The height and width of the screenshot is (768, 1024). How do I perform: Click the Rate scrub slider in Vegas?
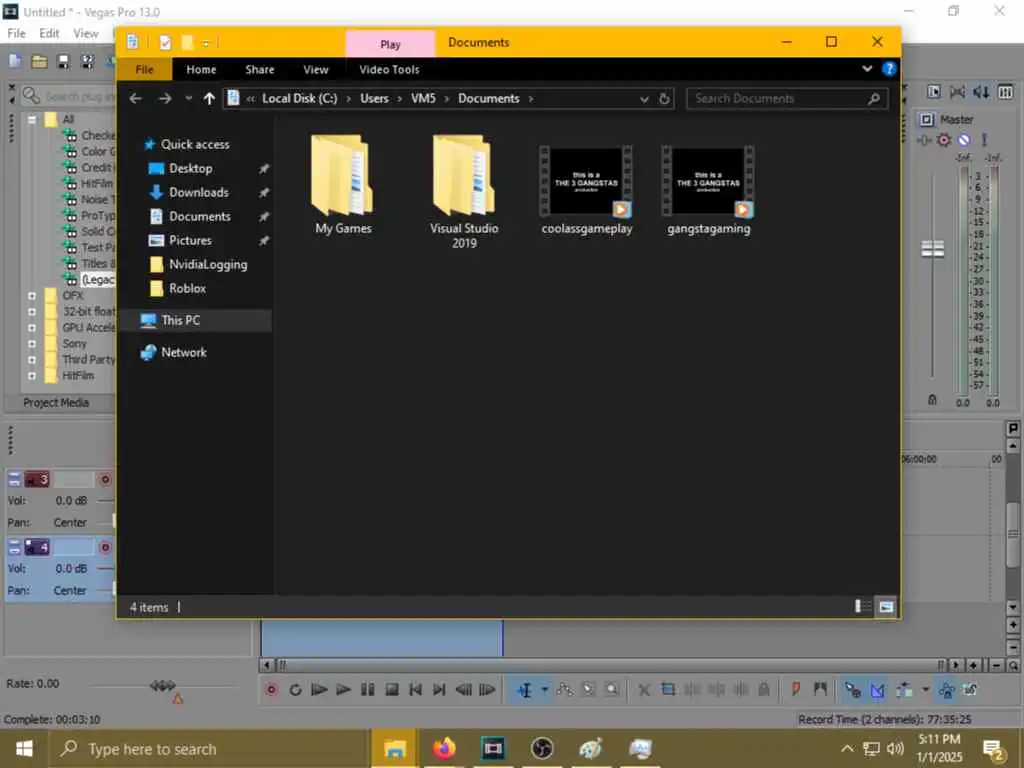(x=163, y=685)
